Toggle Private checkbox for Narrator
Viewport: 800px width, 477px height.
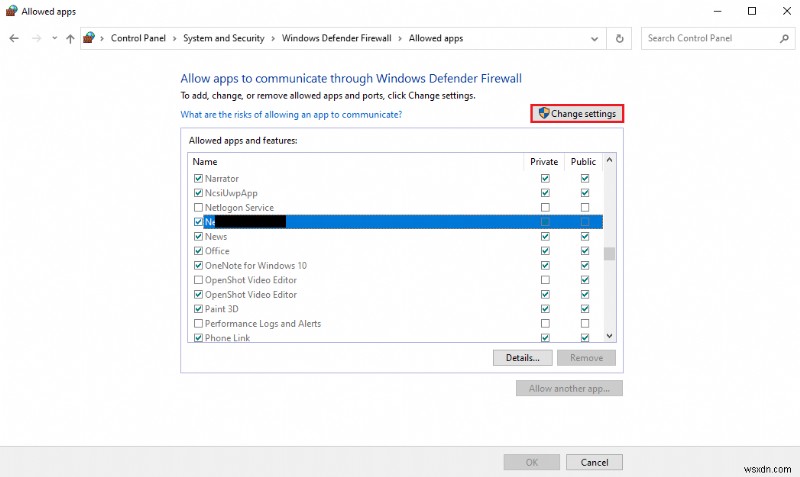(x=545, y=179)
